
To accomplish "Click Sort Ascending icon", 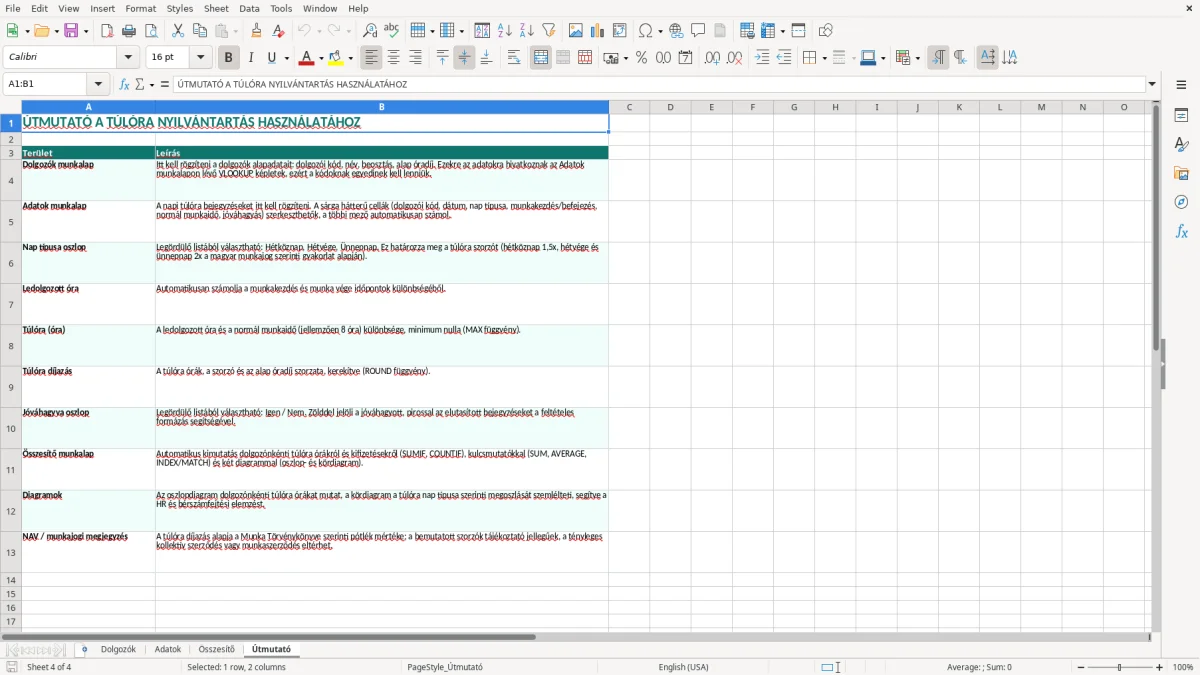I will pos(505,31).
